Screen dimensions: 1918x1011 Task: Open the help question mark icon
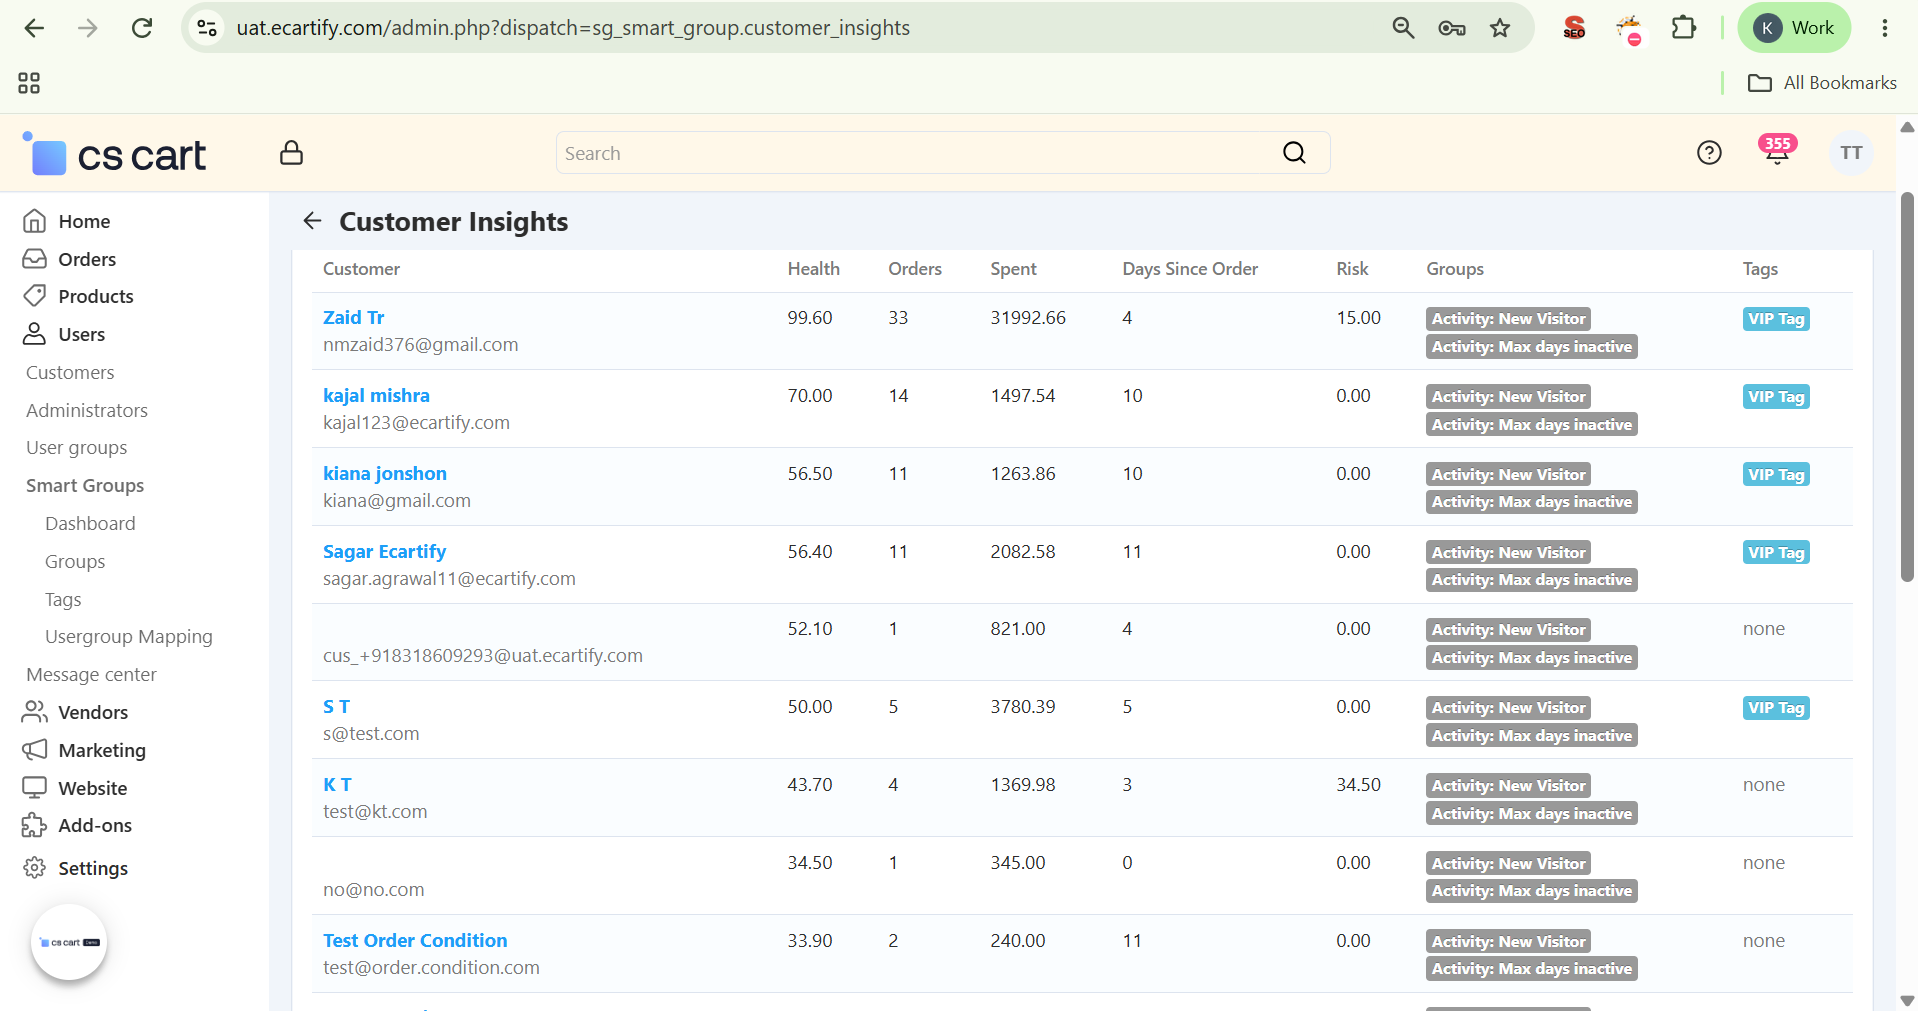point(1709,153)
